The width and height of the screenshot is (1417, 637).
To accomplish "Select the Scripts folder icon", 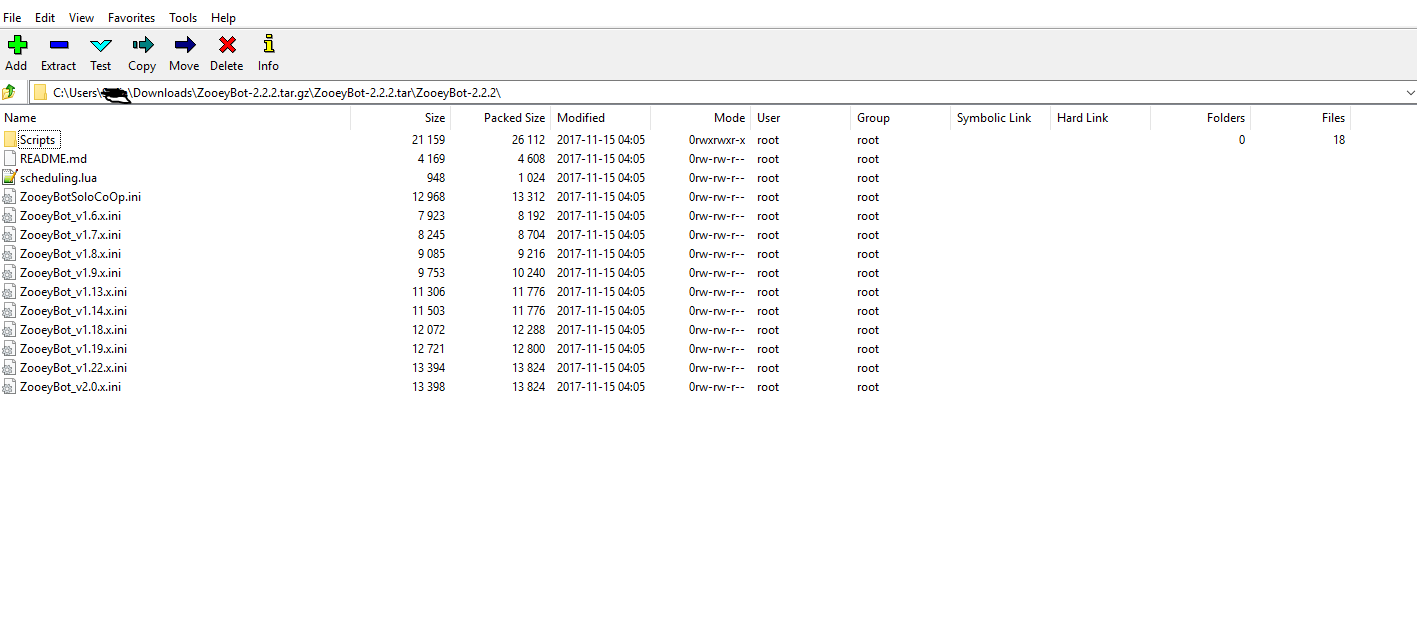I will pos(10,140).
